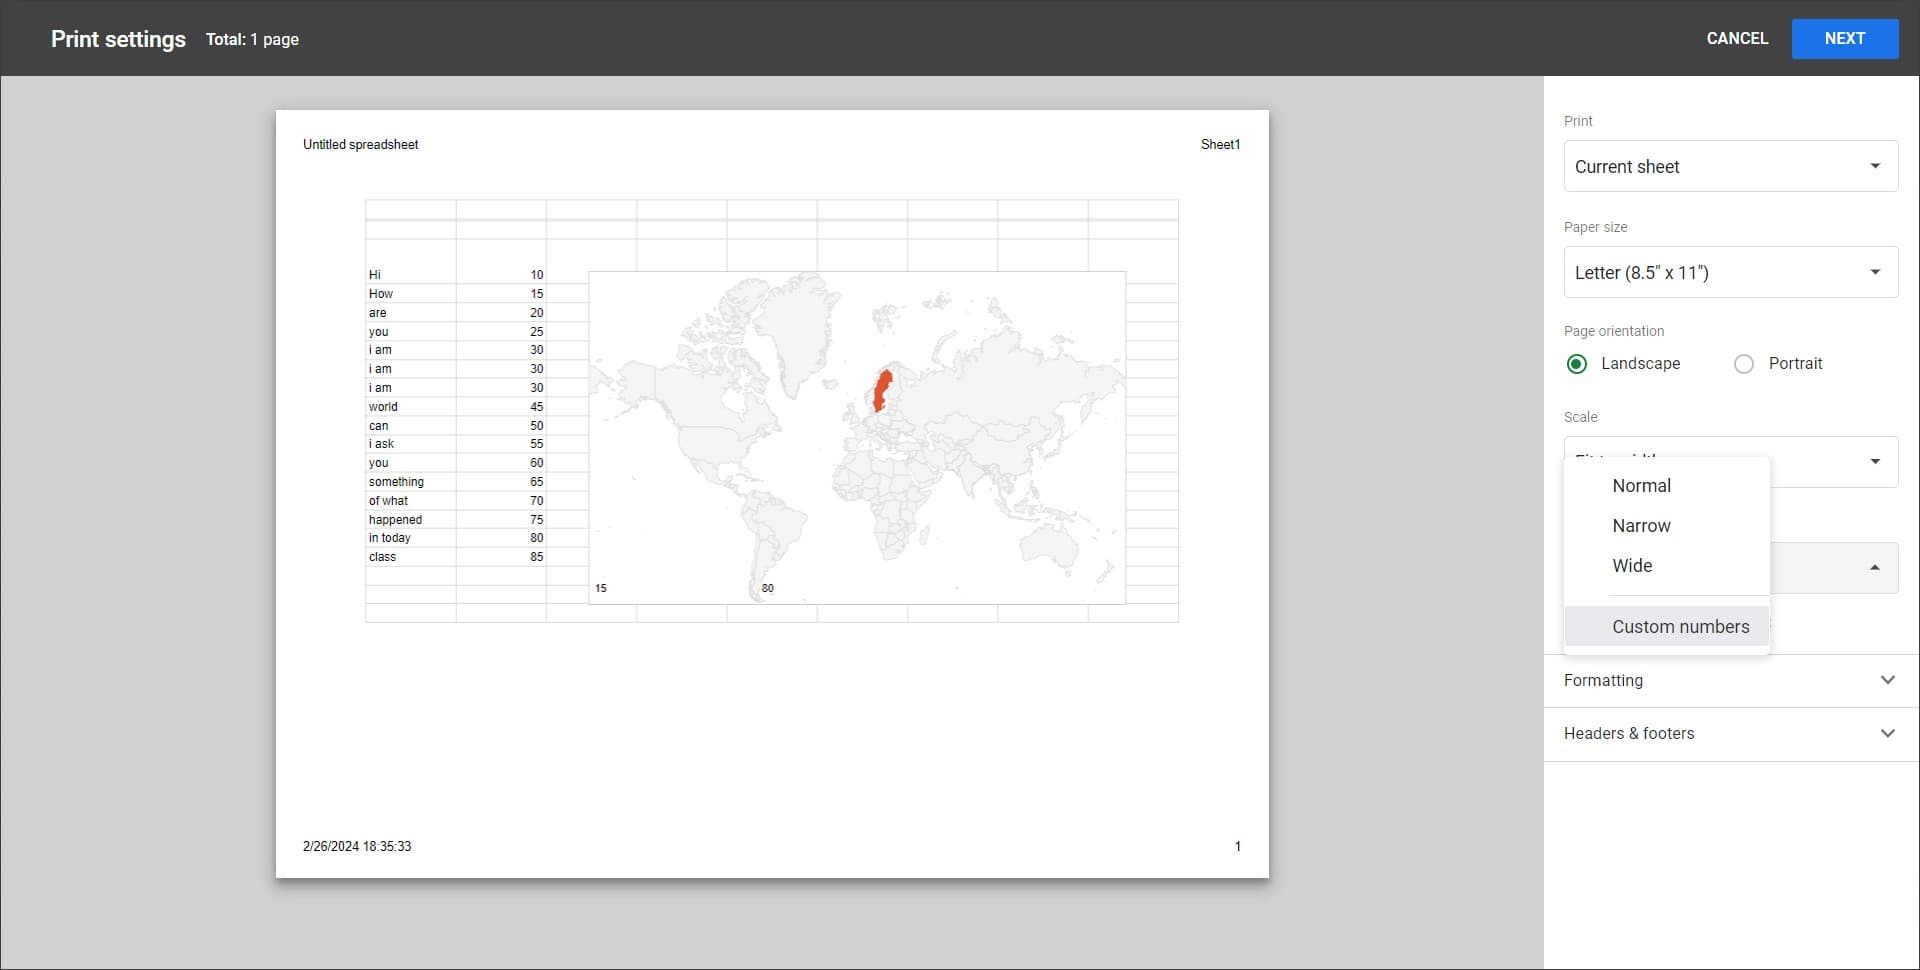The image size is (1920, 970).
Task: Choose Narrow margins from the list
Action: (1641, 526)
